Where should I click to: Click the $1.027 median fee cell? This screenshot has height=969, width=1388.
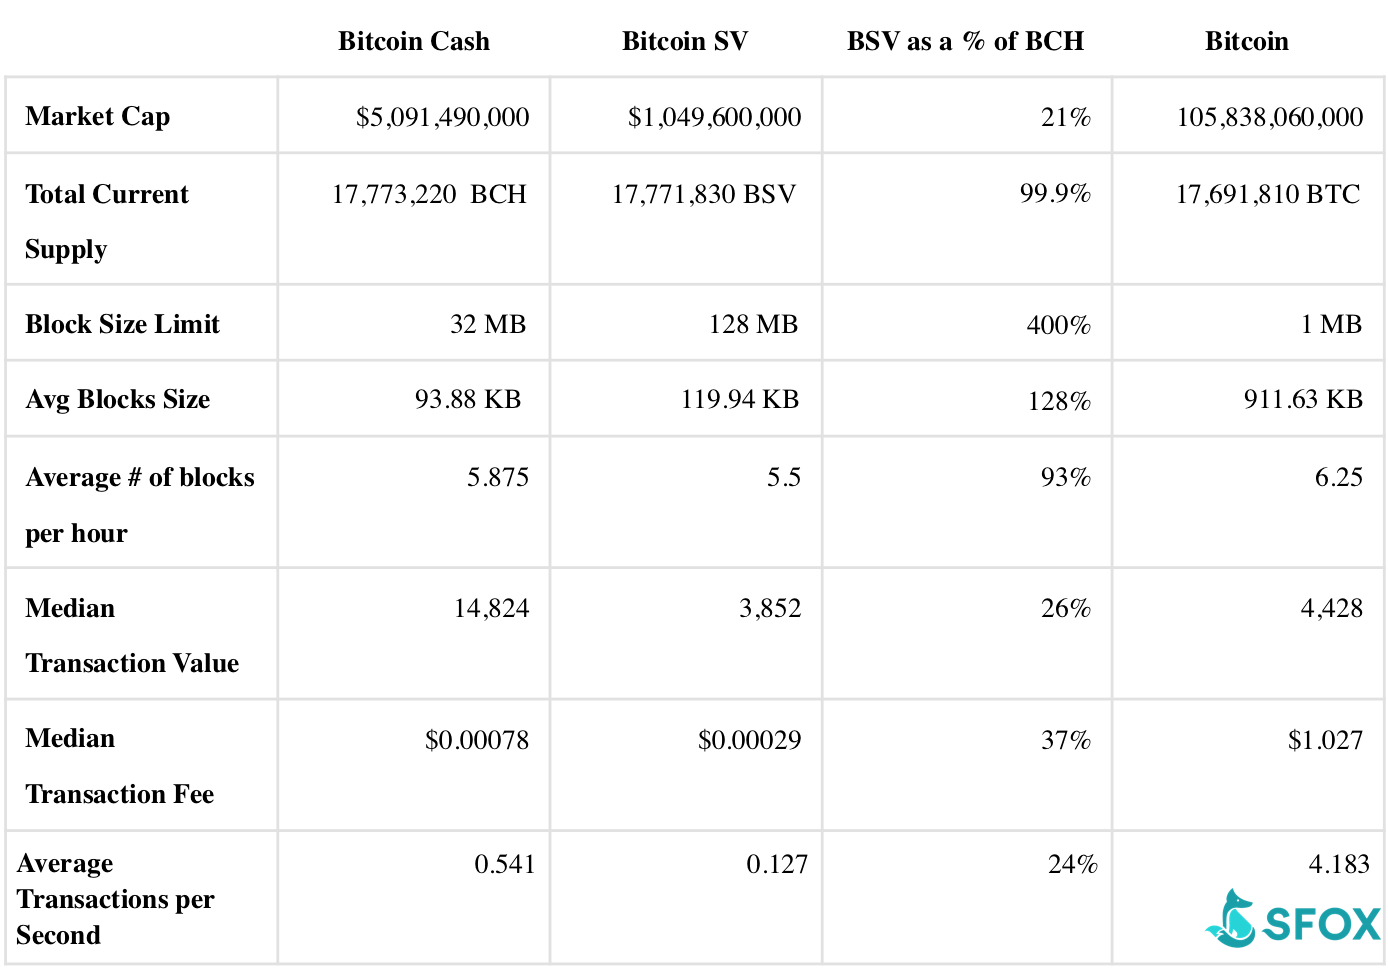tap(1325, 740)
